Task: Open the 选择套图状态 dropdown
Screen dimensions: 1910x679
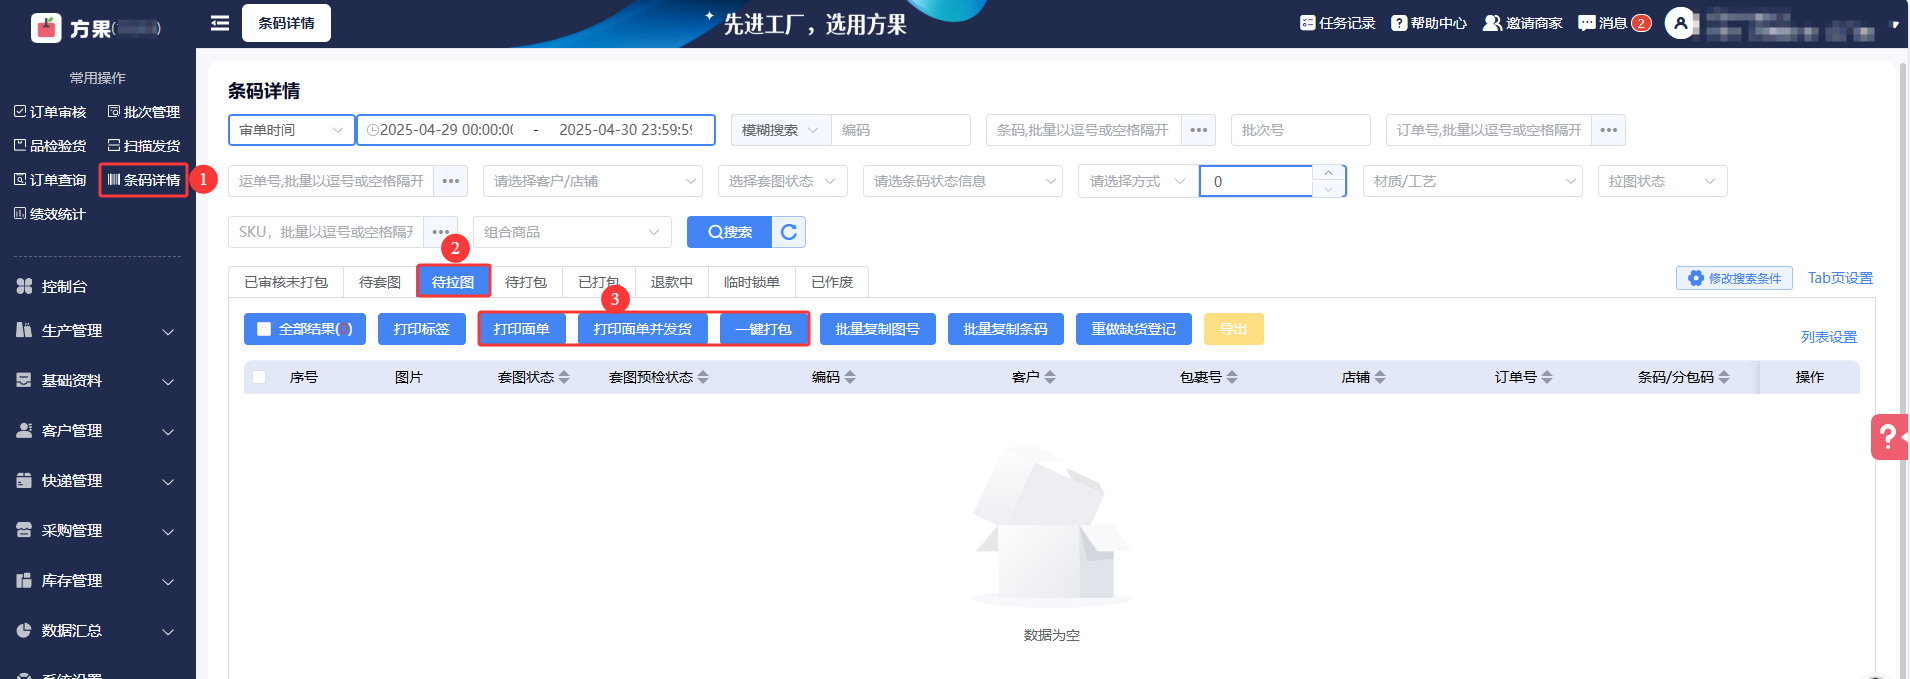Action: pos(782,181)
